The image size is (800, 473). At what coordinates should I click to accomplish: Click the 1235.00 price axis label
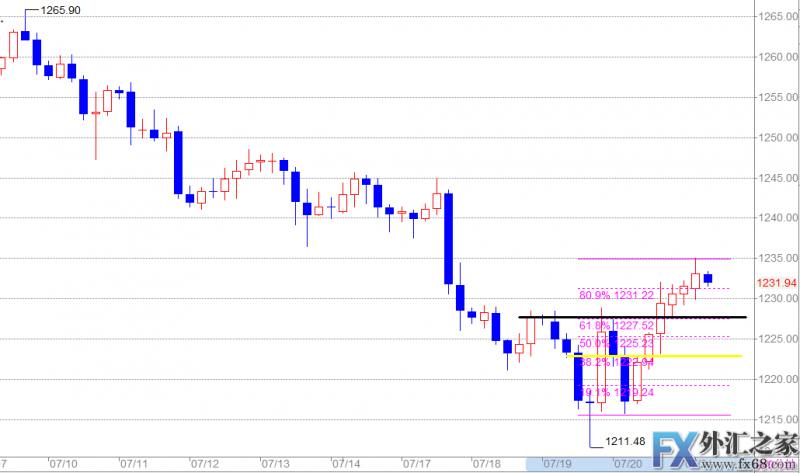tap(778, 258)
